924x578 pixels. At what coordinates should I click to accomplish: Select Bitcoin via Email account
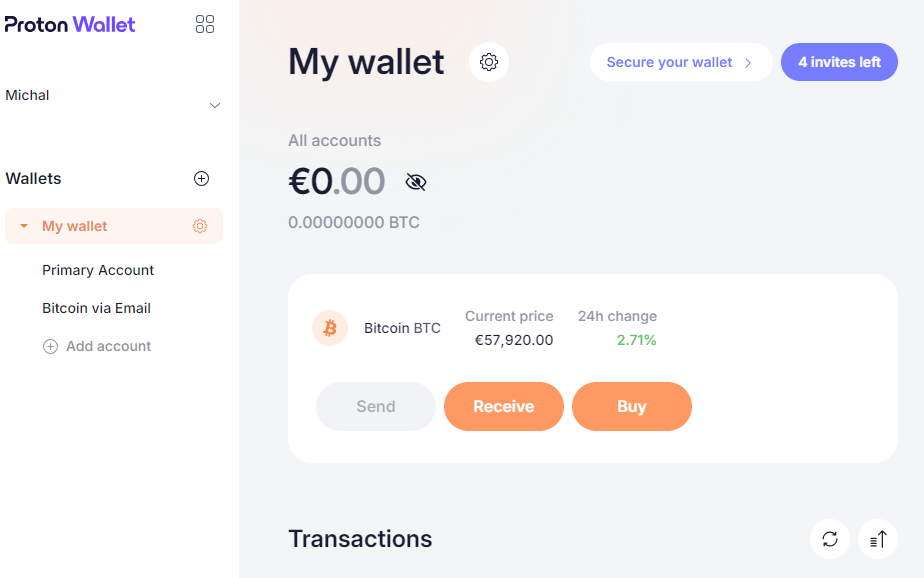(96, 308)
